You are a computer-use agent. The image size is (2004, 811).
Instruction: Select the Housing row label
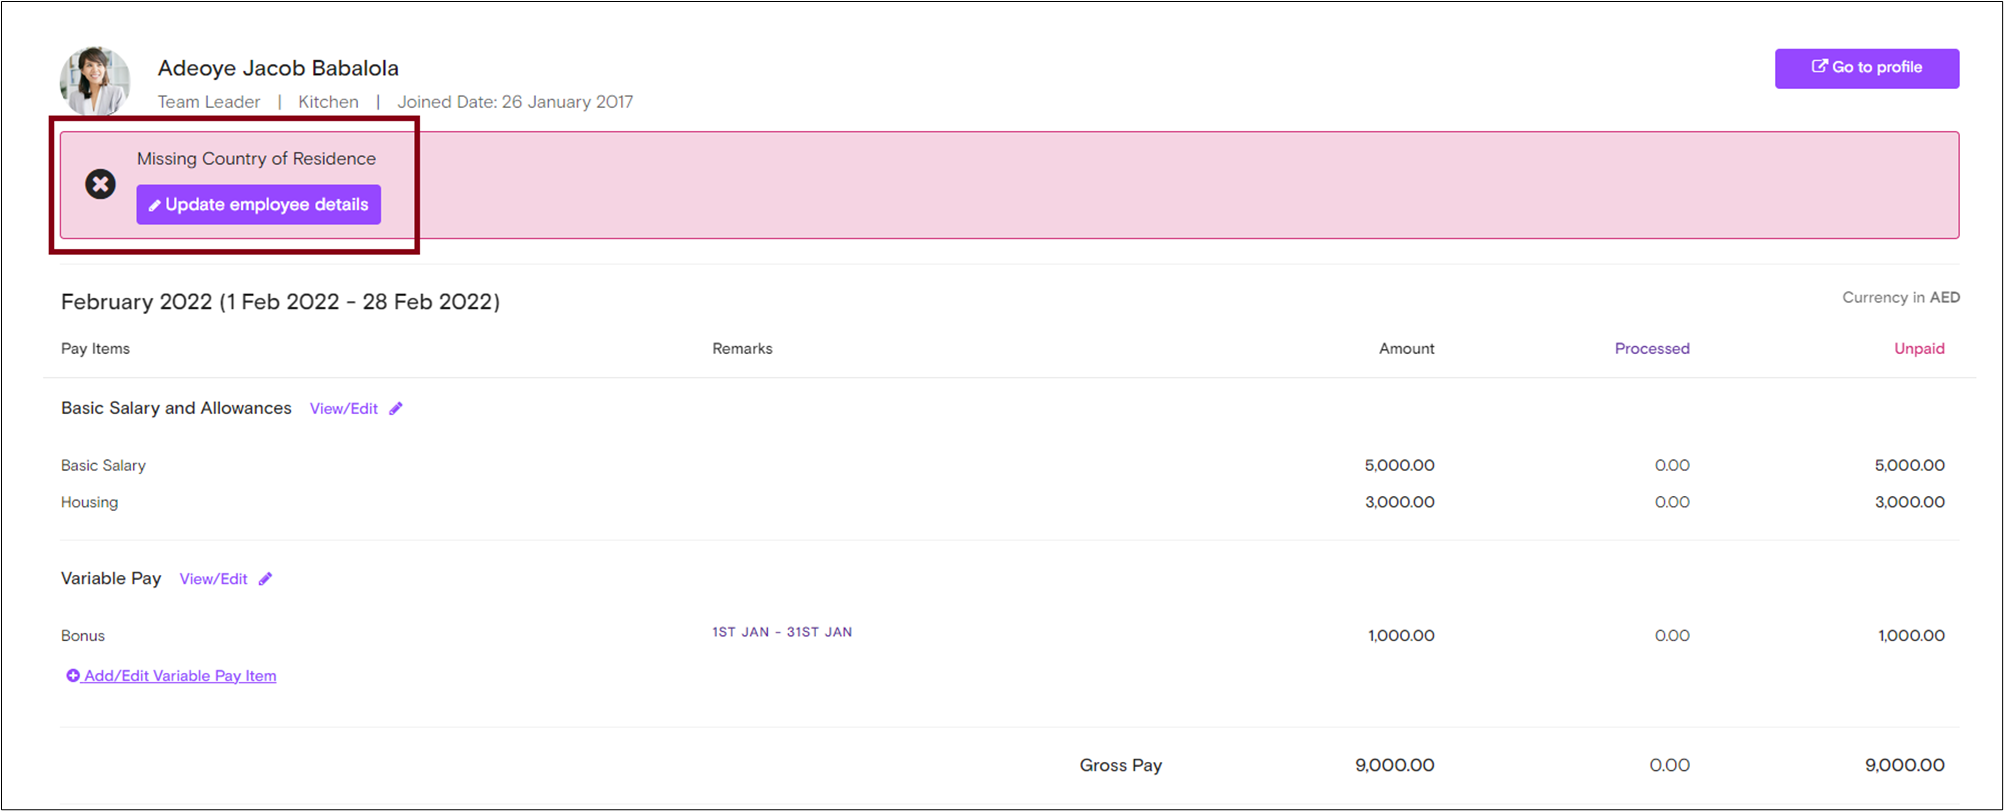coord(89,502)
